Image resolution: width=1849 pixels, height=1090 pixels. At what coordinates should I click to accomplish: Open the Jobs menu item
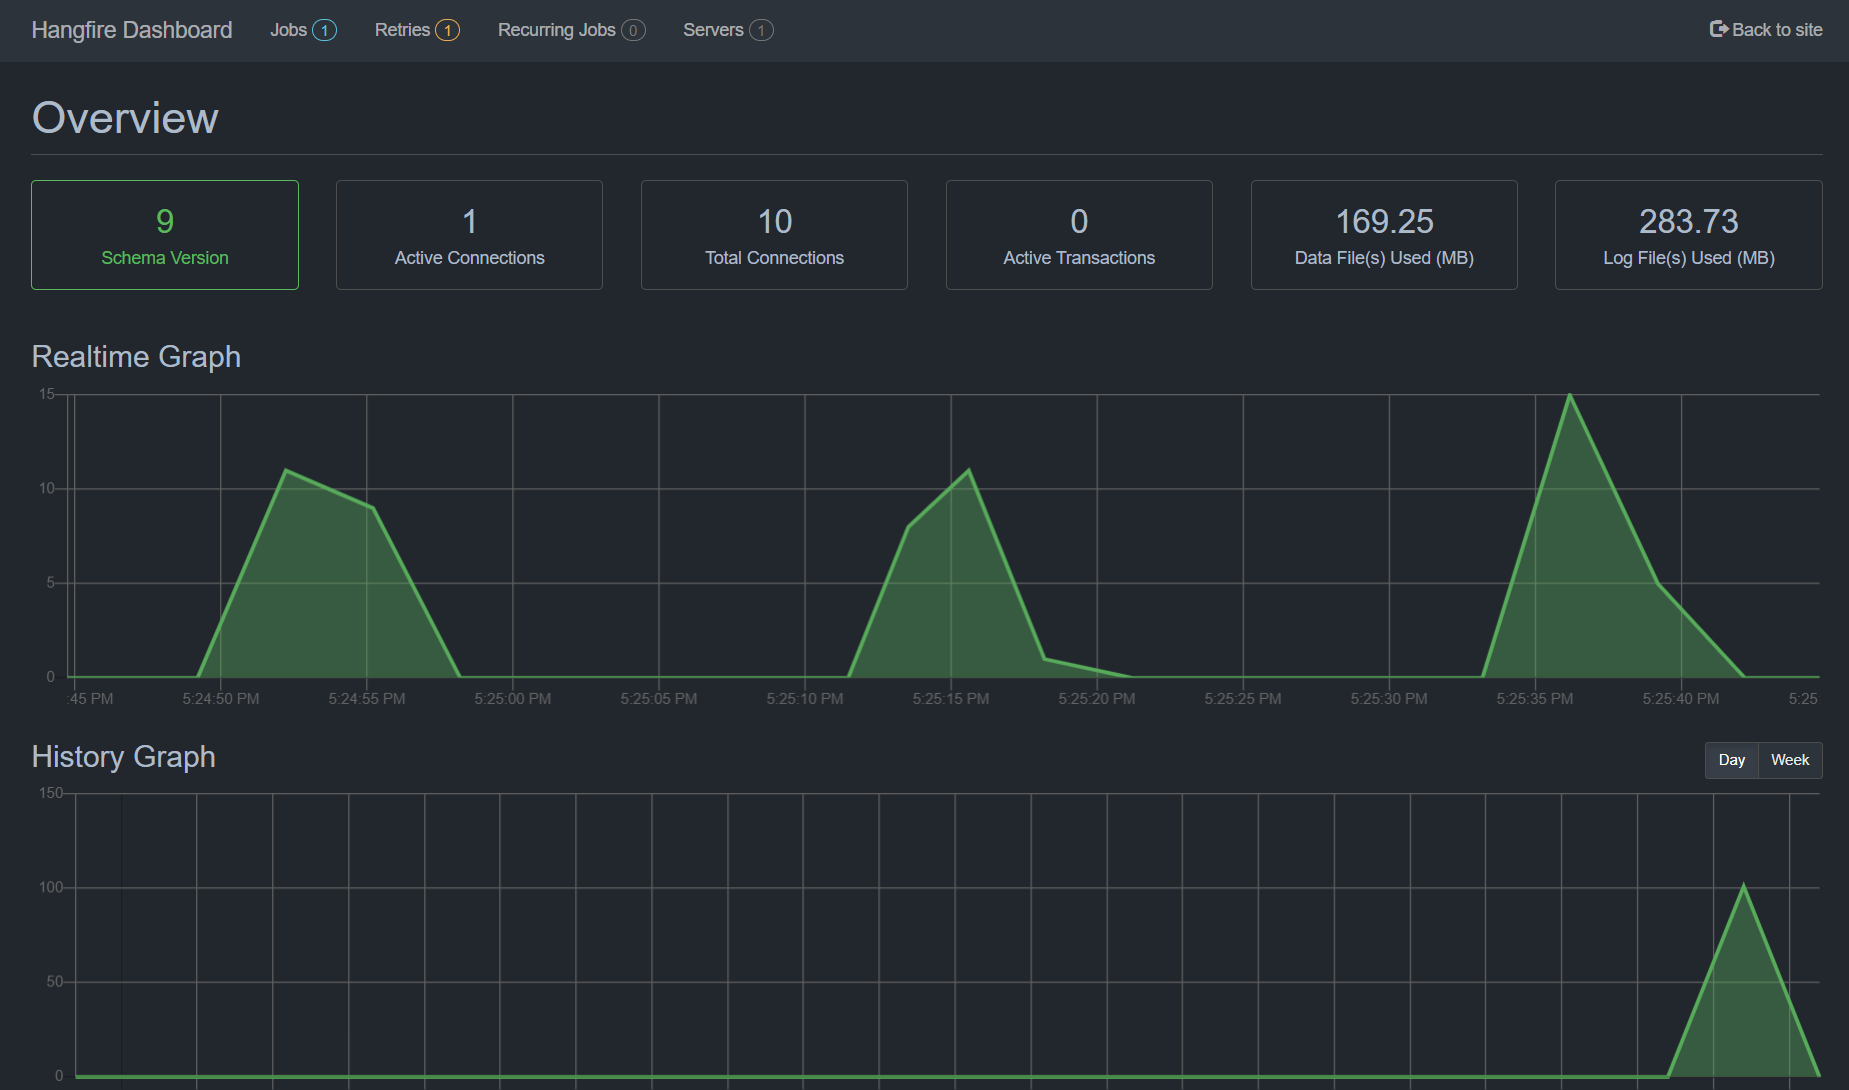pyautogui.click(x=288, y=30)
